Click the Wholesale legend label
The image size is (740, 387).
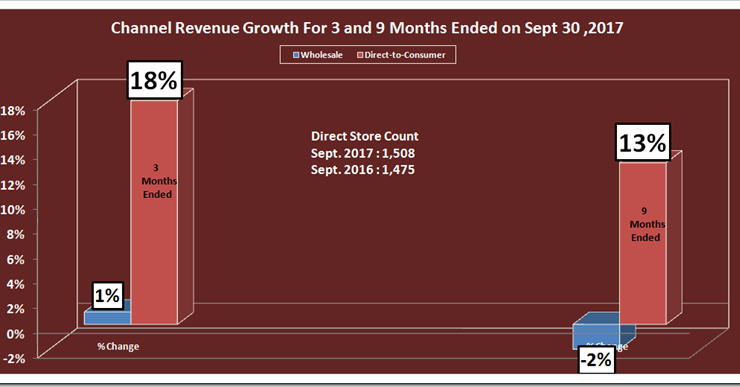coord(321,55)
